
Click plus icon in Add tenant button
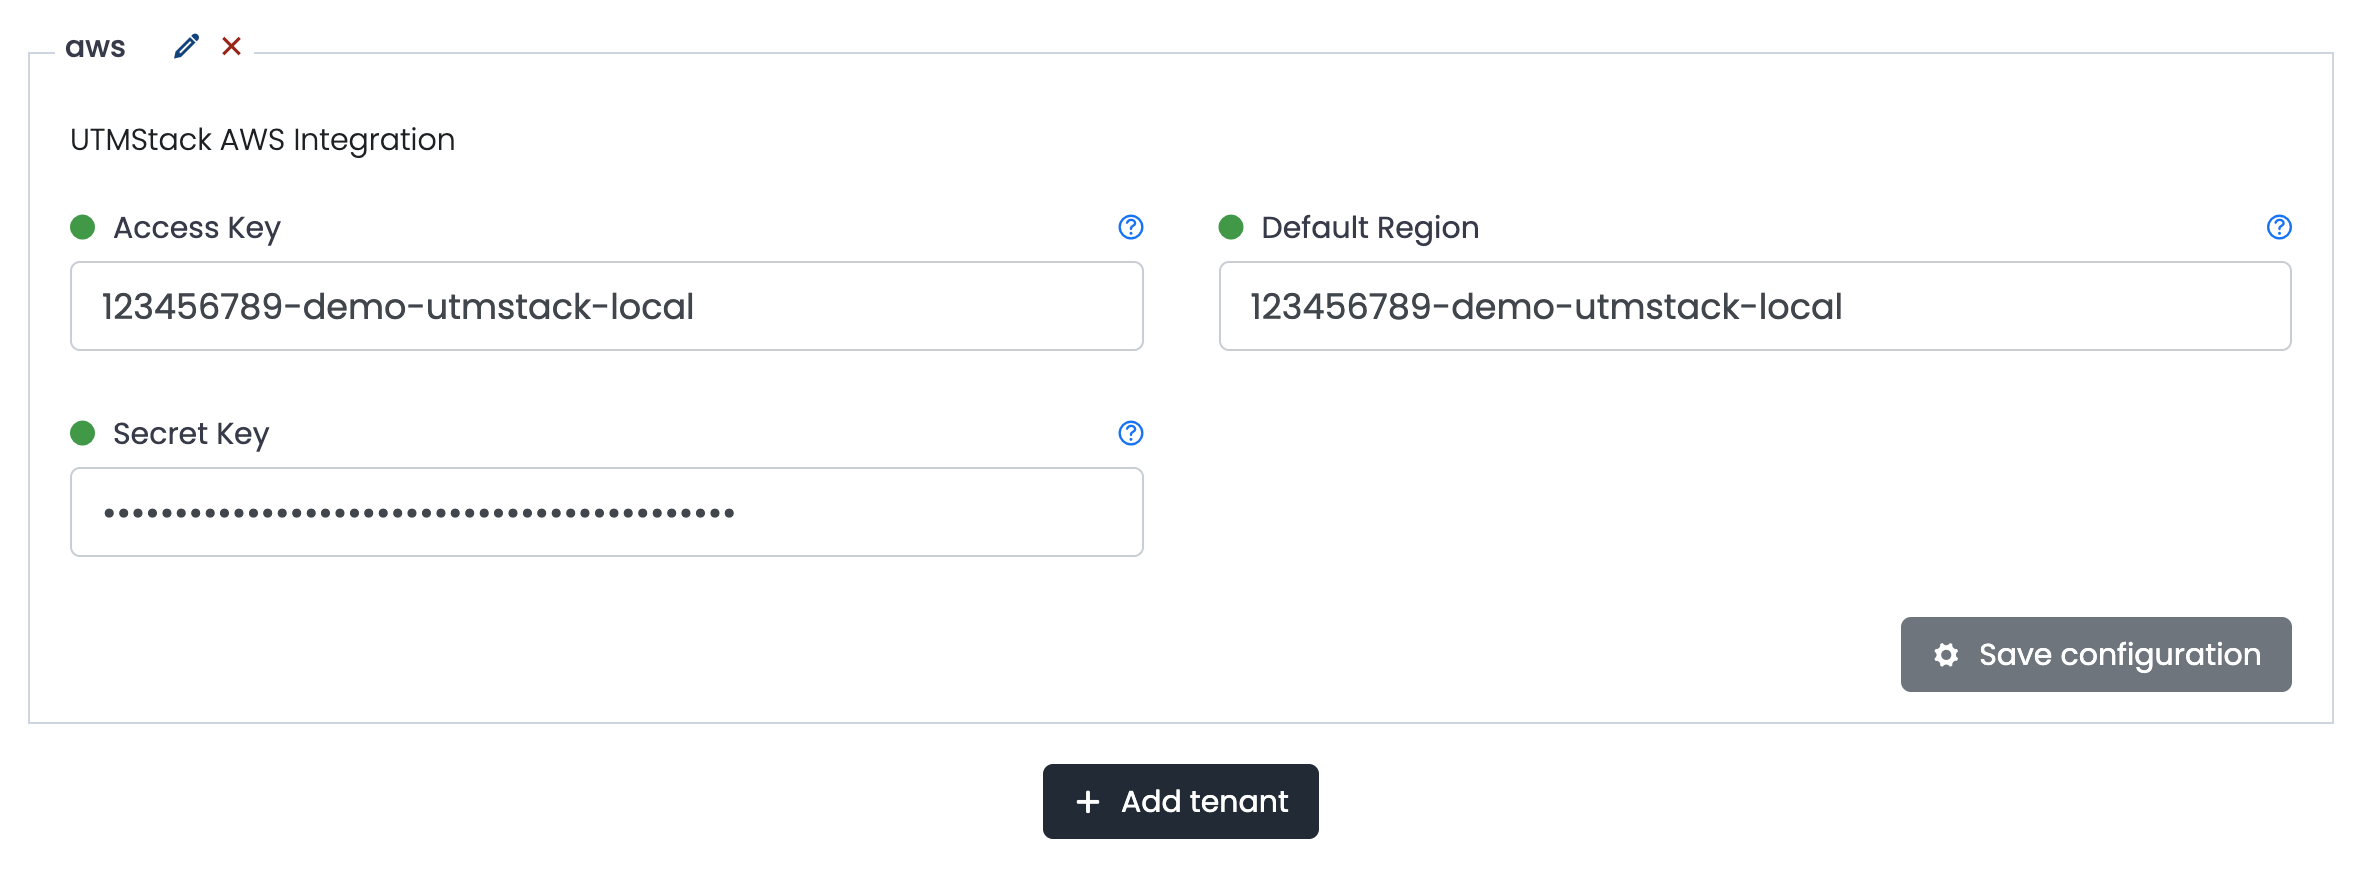click(x=1088, y=801)
